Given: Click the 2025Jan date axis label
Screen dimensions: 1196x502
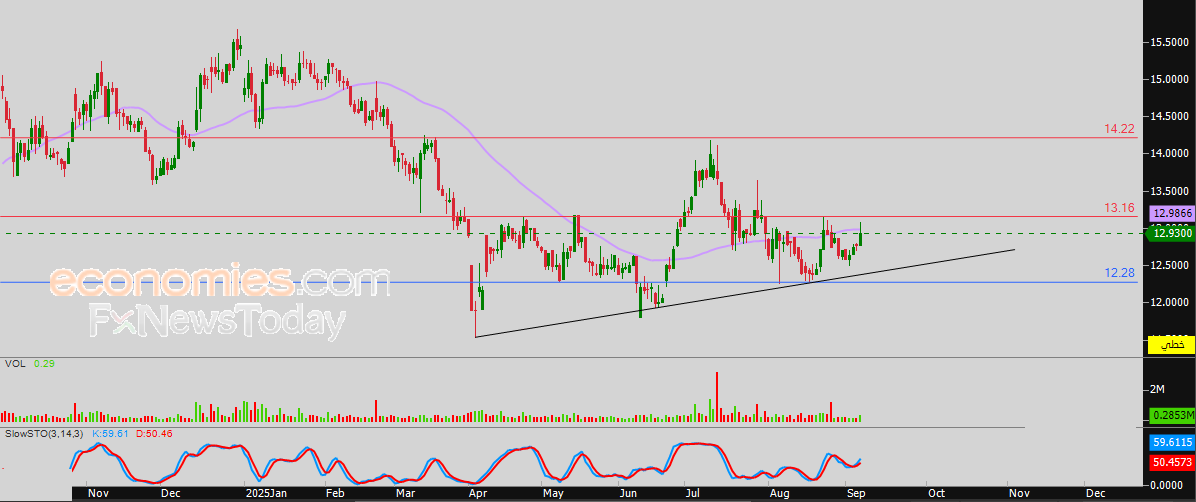Looking at the screenshot, I should [x=266, y=494].
